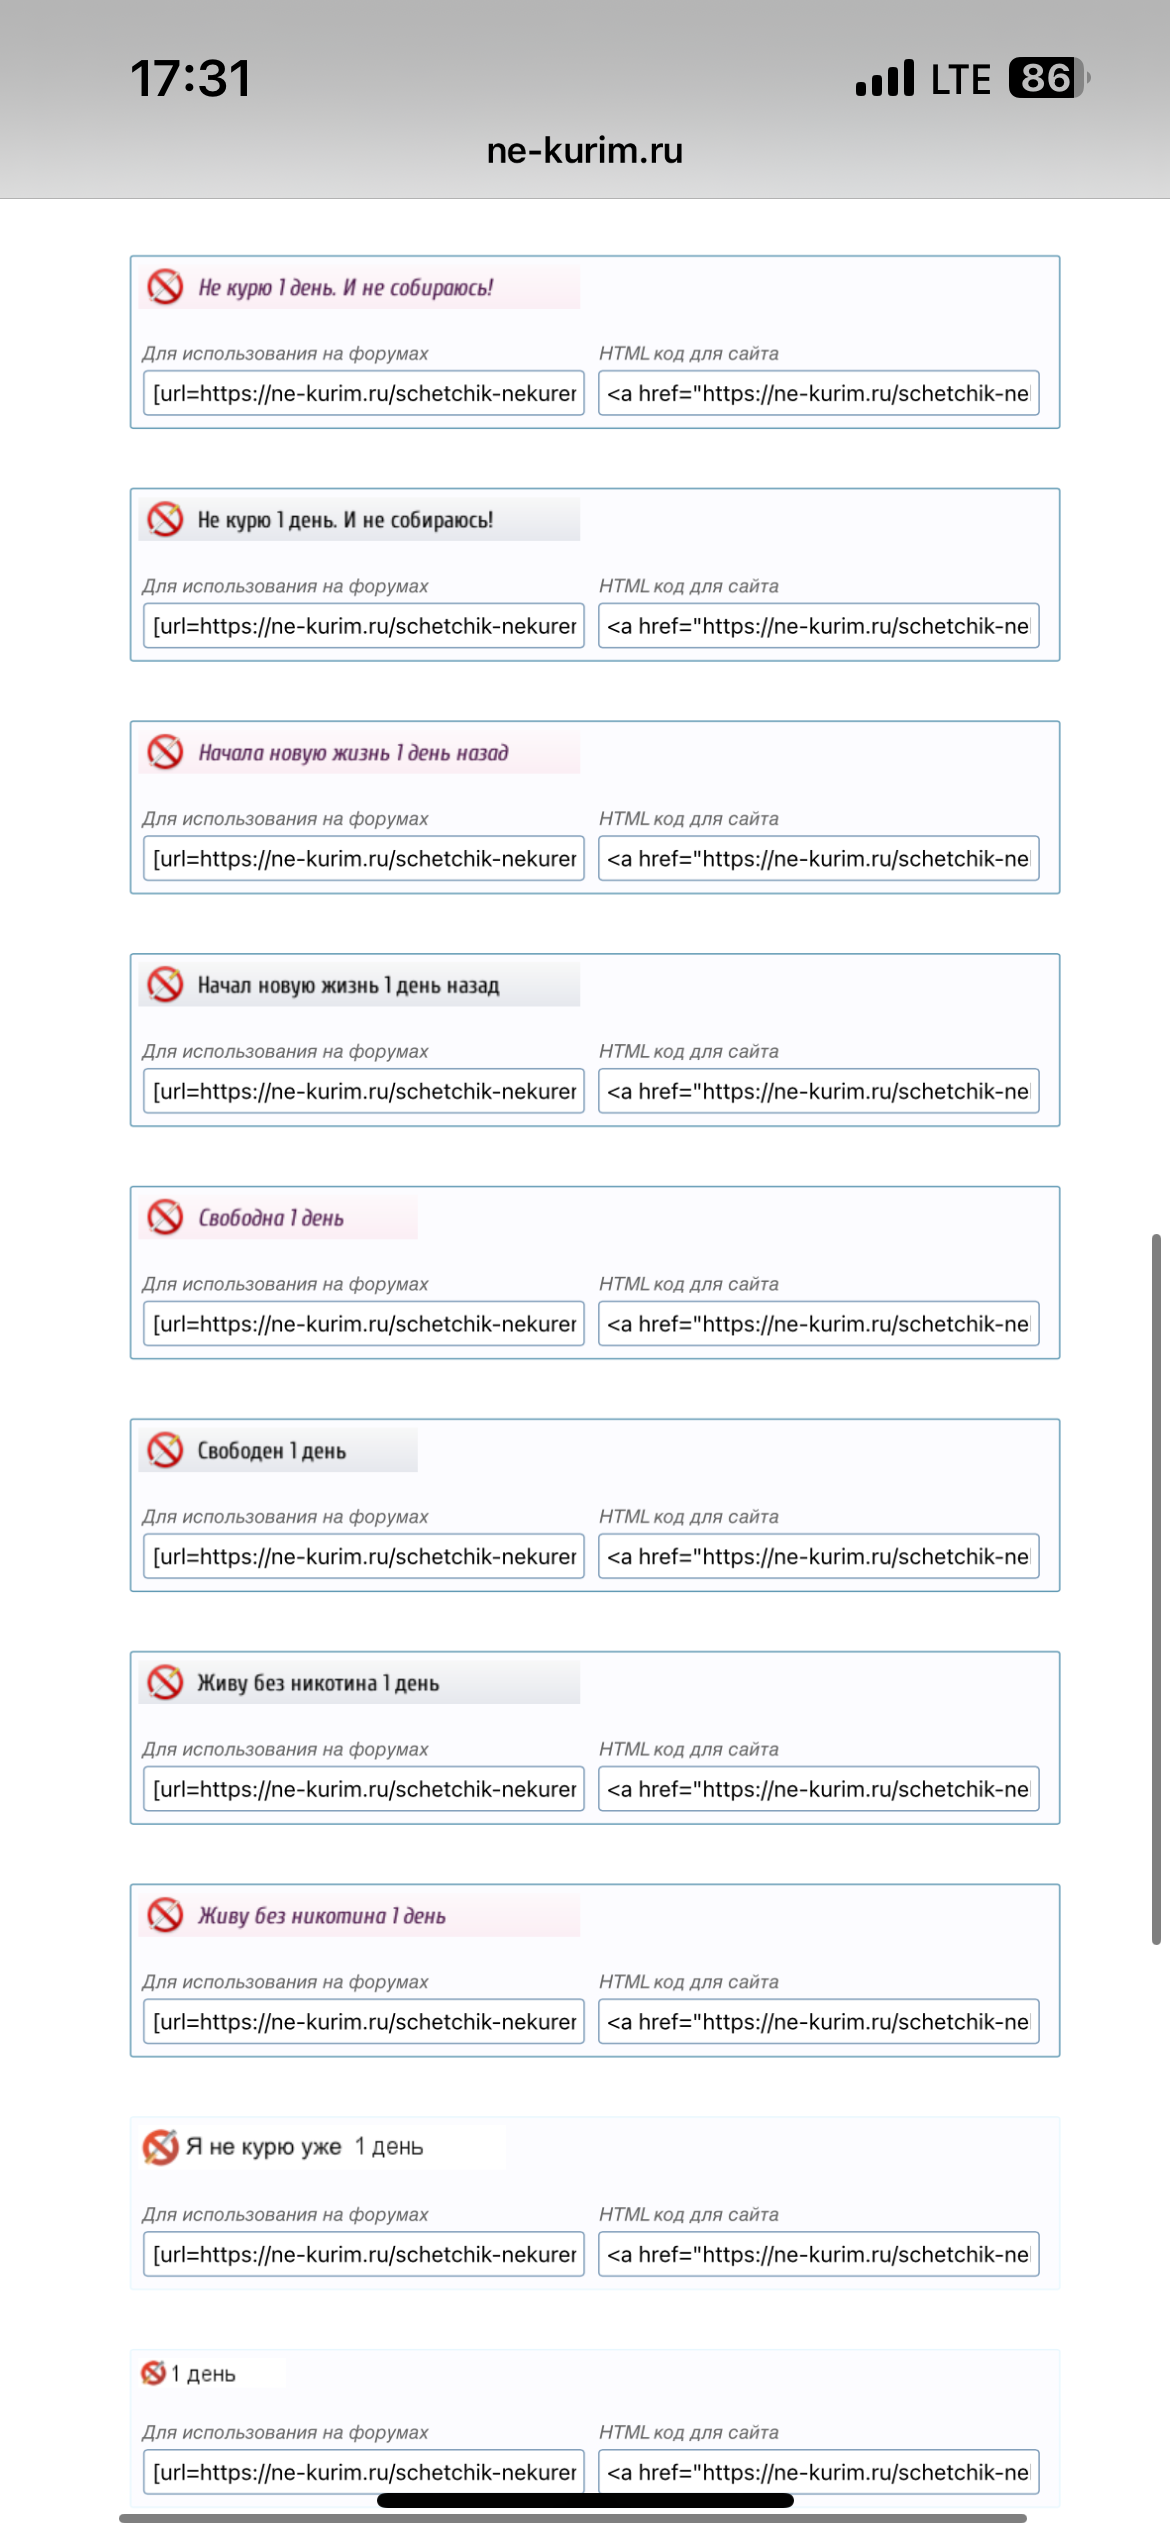
Task: Tap the gray "Не курю 1 день. И не собираюсь!" text
Action: pos(345,520)
